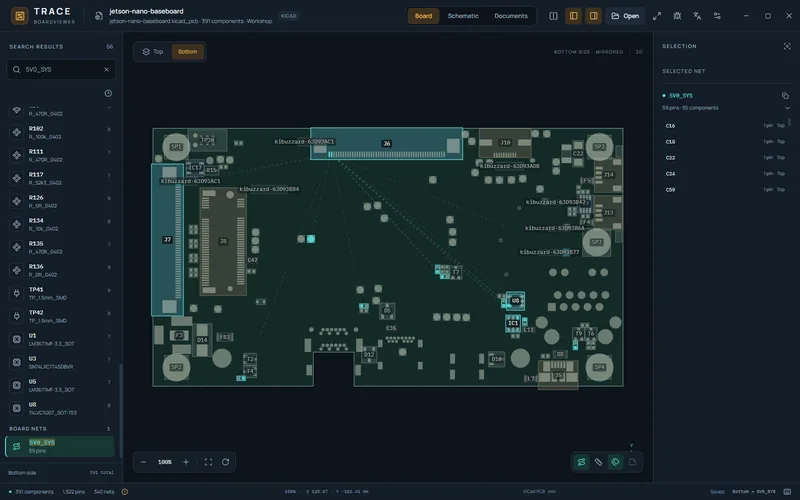This screenshot has width=800, height=500.
Task: Select C34 in selected net list
Action: pos(724,173)
